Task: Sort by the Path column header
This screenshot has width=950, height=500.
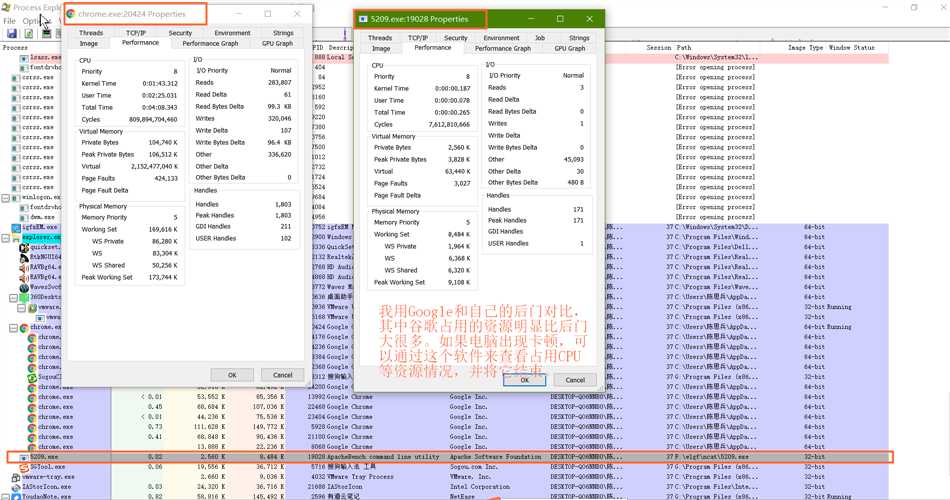Action: [683, 47]
